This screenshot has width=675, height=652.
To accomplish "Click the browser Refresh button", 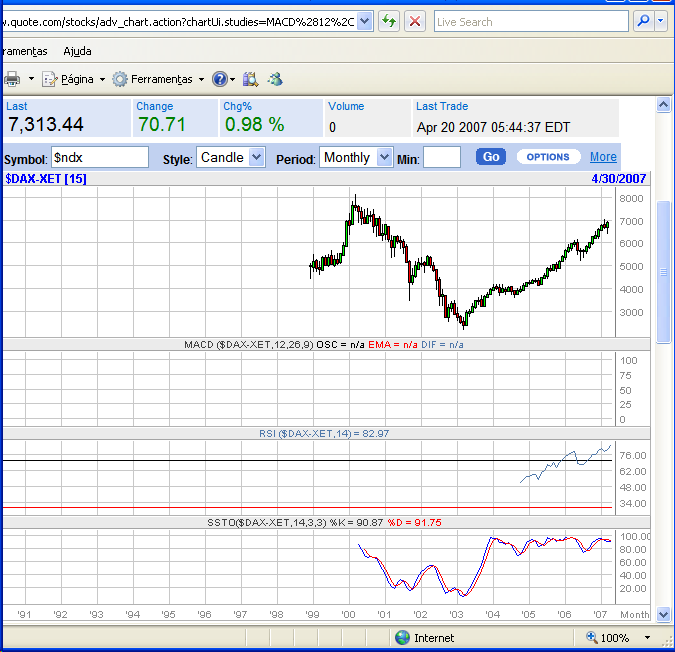I will point(388,21).
